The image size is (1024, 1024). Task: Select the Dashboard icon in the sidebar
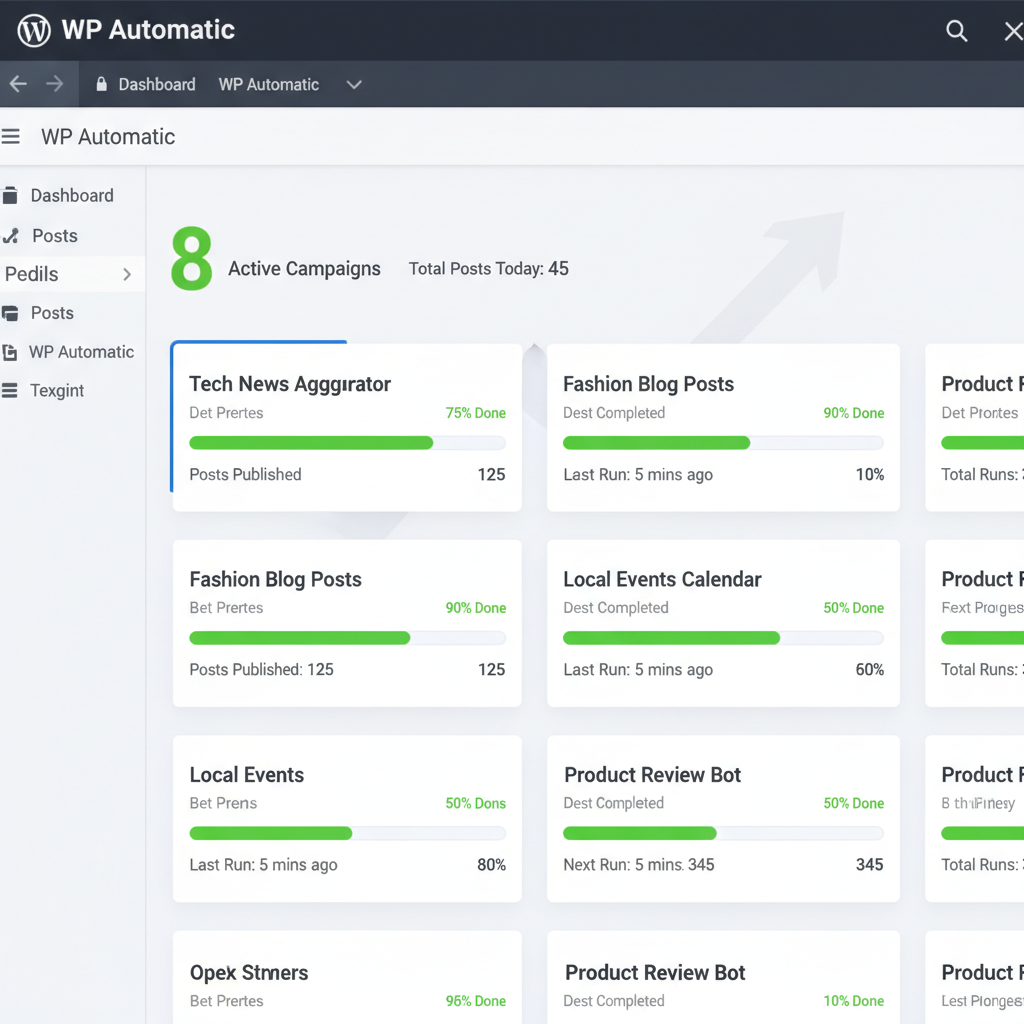click(x=10, y=195)
